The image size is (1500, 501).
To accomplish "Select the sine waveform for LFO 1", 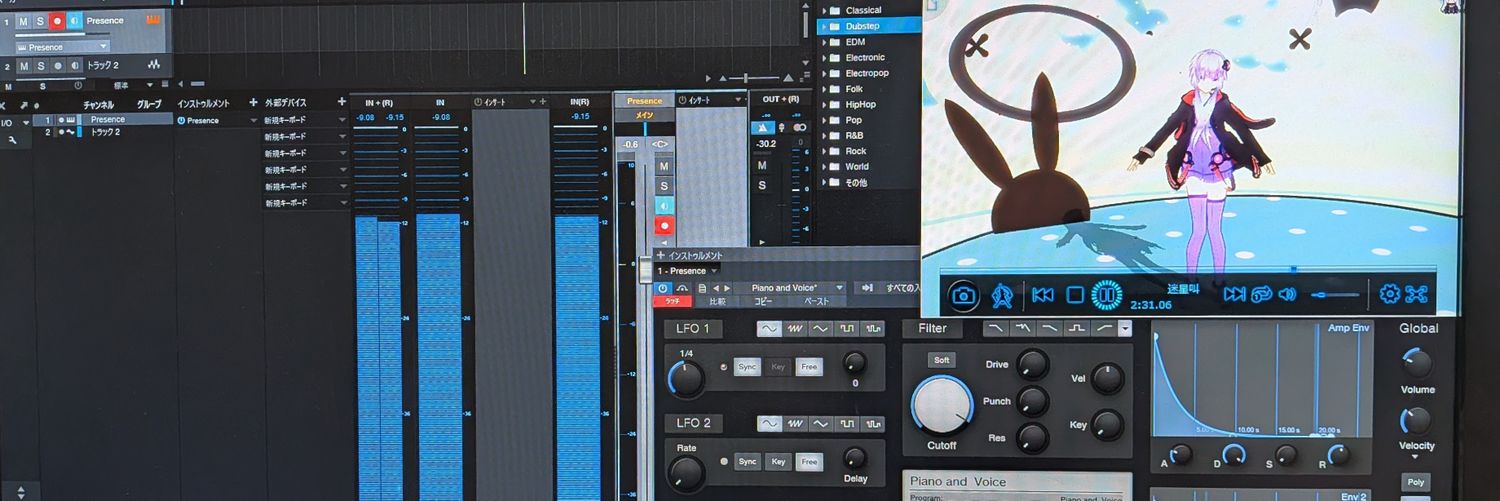I will pos(769,328).
